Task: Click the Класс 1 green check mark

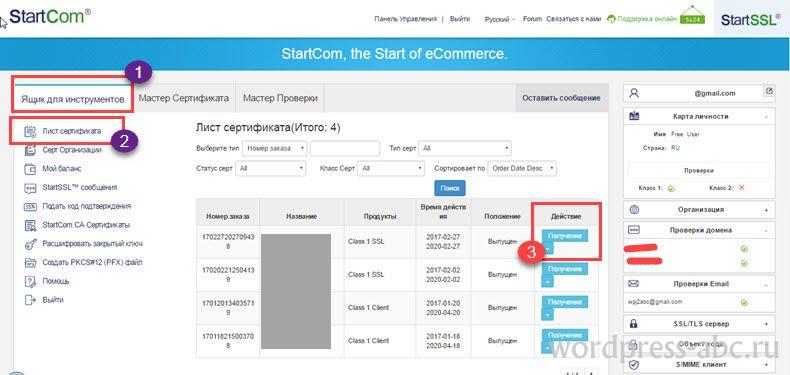Action: 671,188
